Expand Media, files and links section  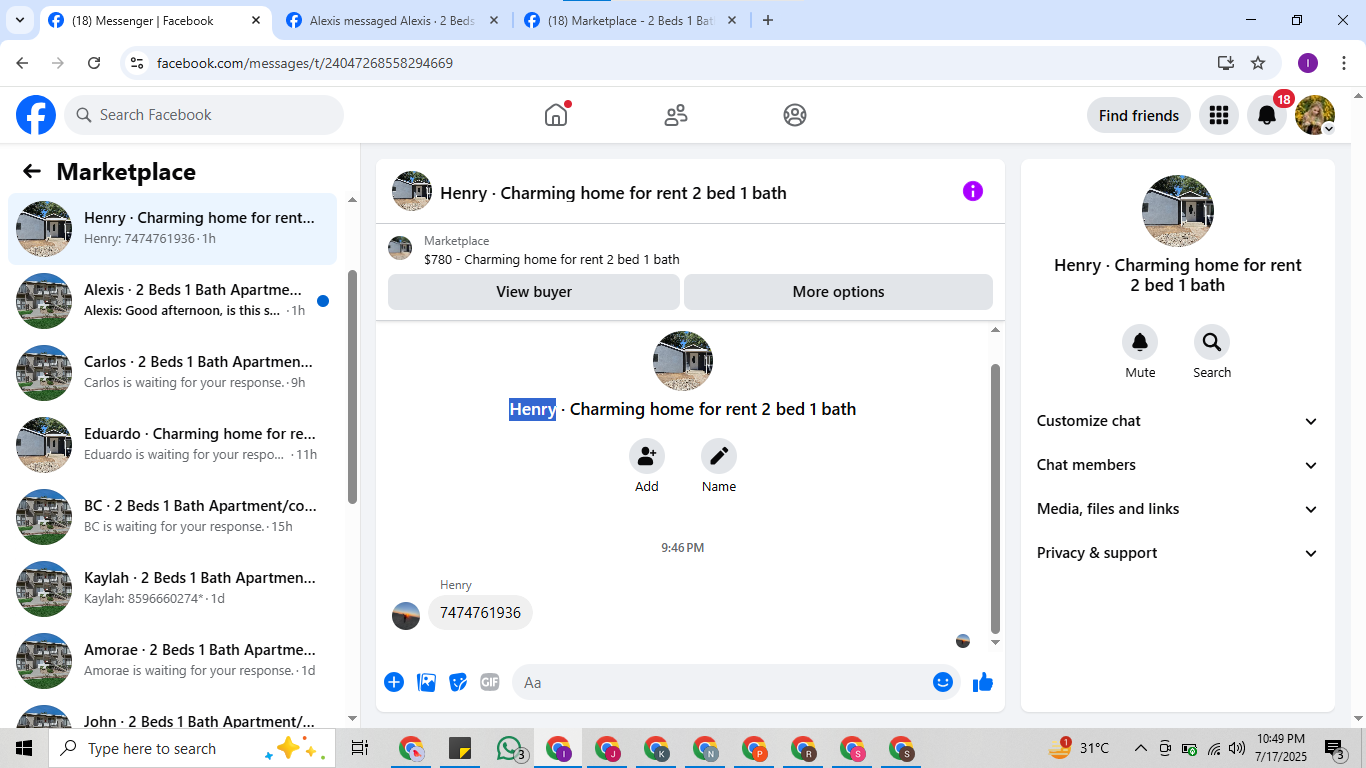[1178, 509]
